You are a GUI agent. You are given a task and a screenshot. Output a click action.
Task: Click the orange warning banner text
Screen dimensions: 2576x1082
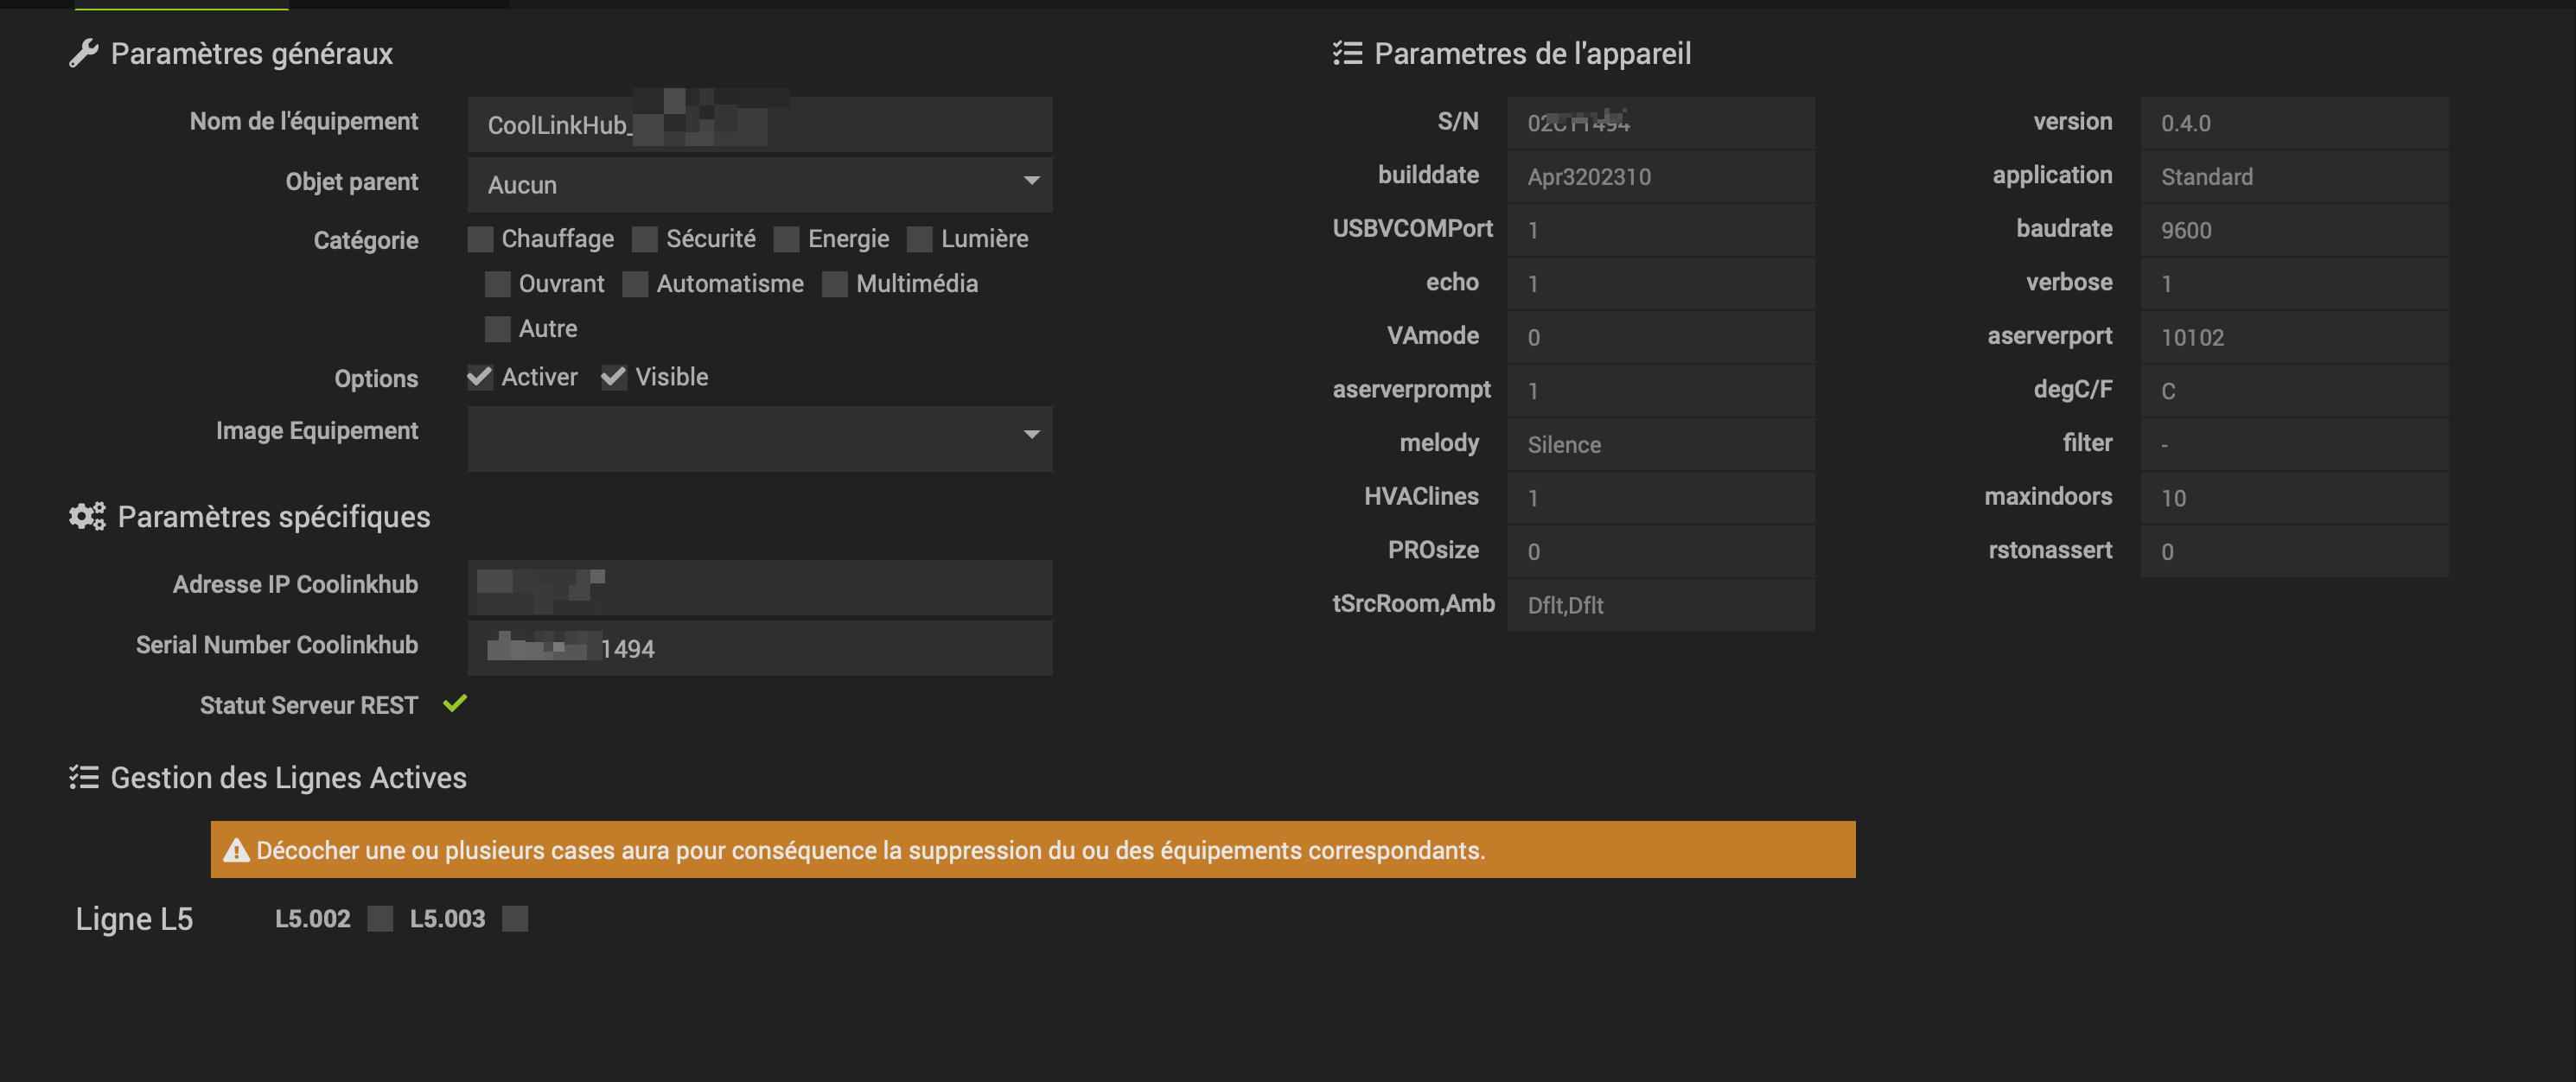[x=870, y=850]
